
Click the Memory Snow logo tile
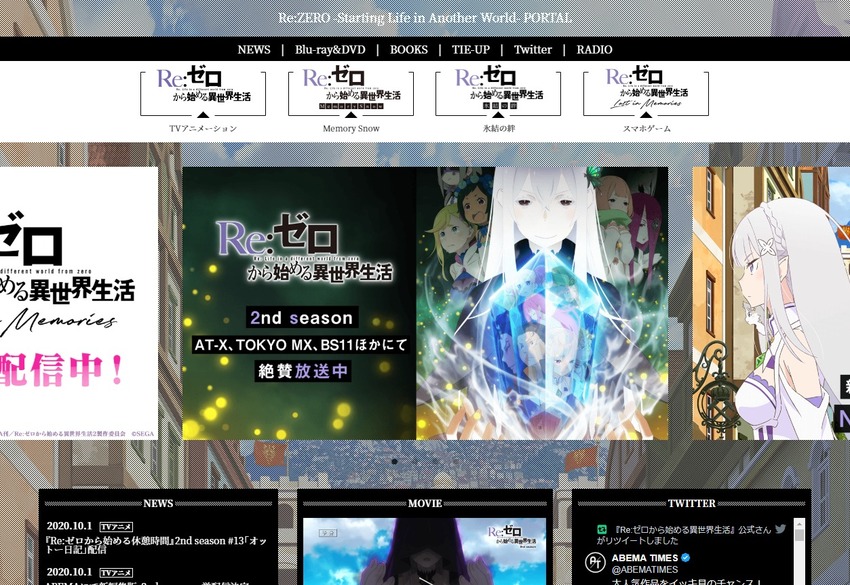[x=351, y=91]
